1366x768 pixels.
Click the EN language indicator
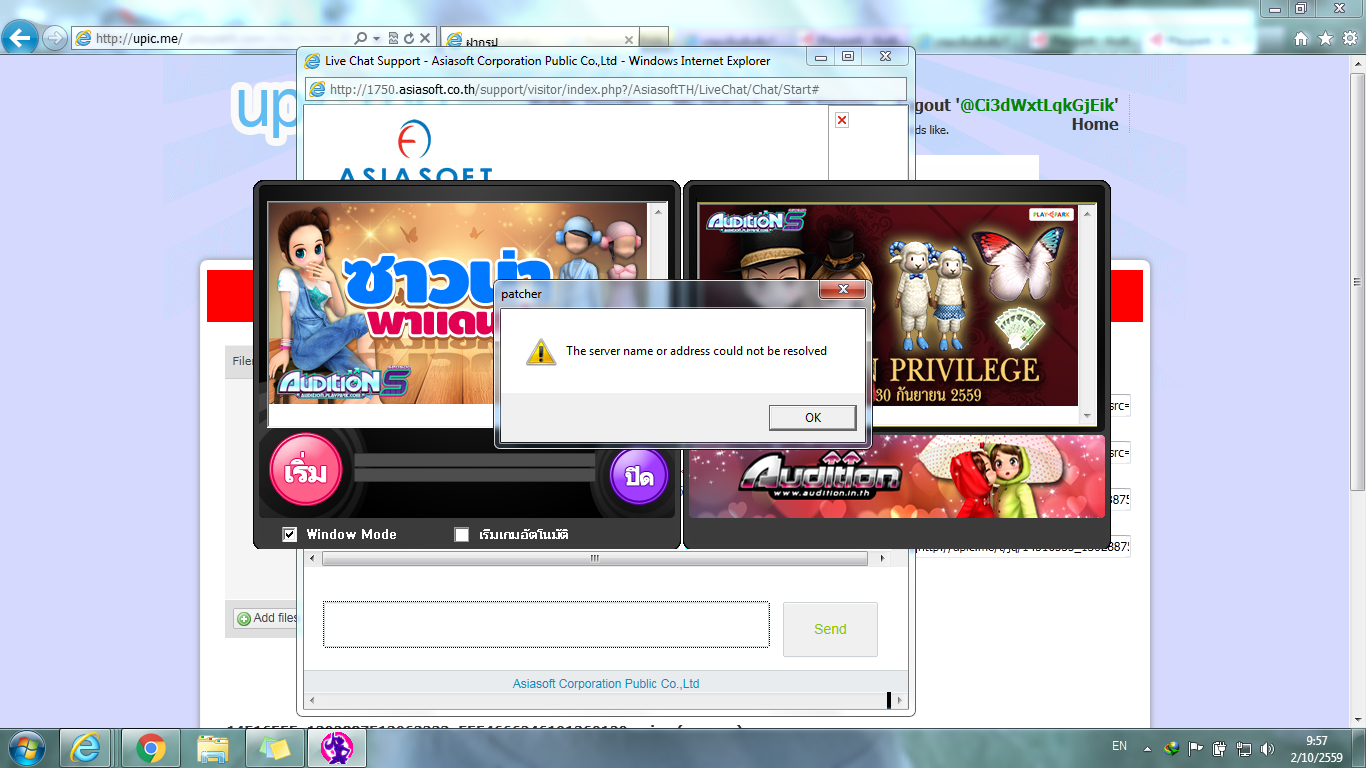(x=1120, y=747)
